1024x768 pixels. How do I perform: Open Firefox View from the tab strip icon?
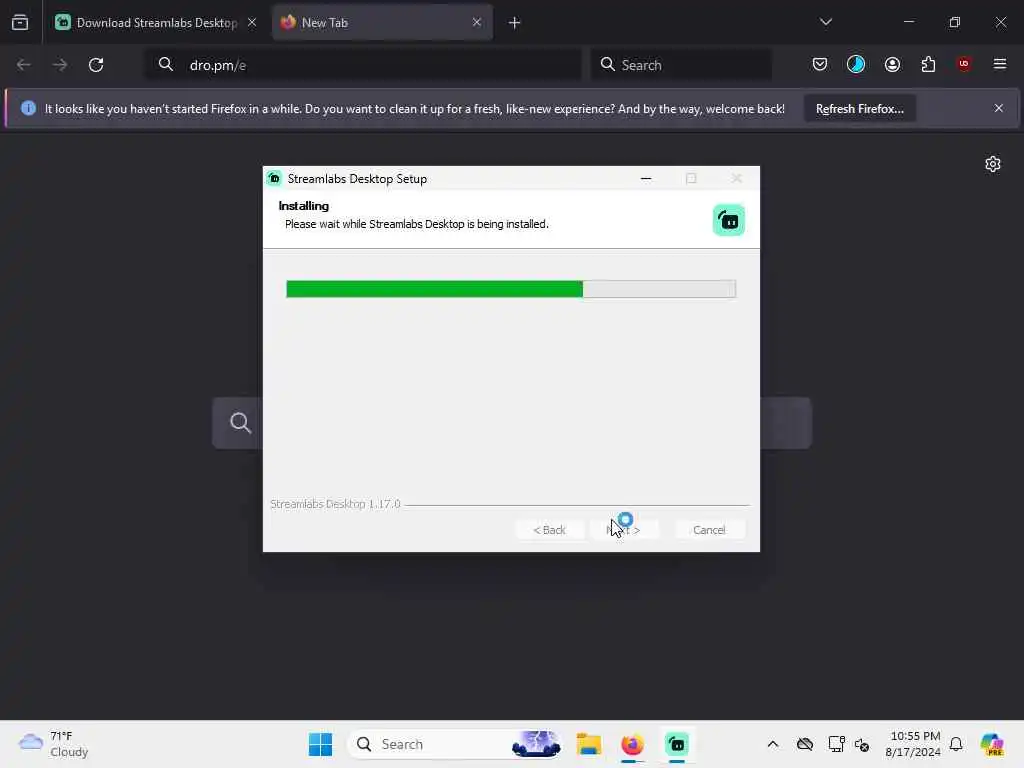[x=20, y=23]
